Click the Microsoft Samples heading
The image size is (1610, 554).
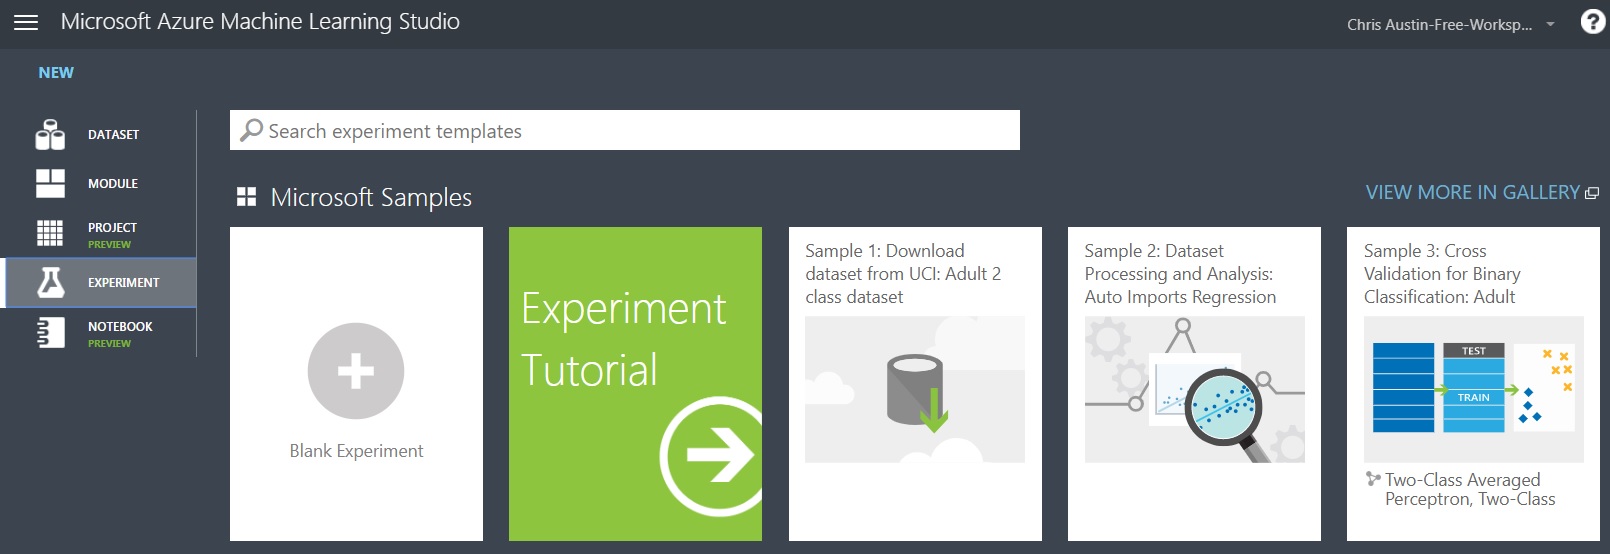371,197
